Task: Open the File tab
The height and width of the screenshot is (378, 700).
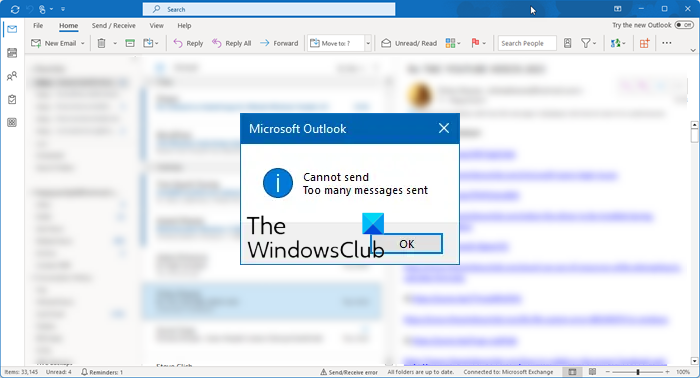Action: pyautogui.click(x=38, y=25)
